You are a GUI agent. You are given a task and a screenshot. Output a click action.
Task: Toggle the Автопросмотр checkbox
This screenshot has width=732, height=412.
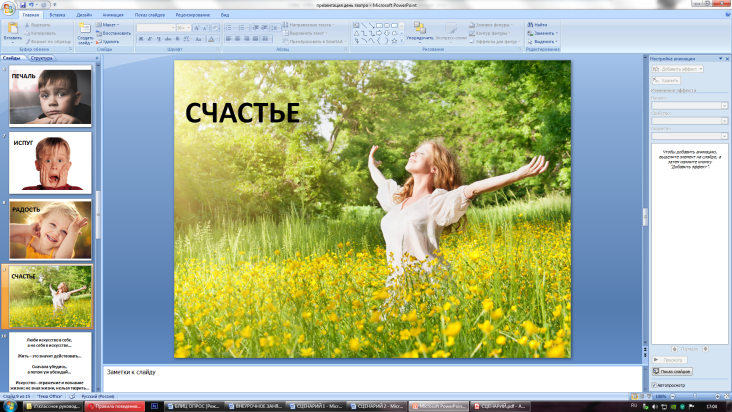(655, 384)
